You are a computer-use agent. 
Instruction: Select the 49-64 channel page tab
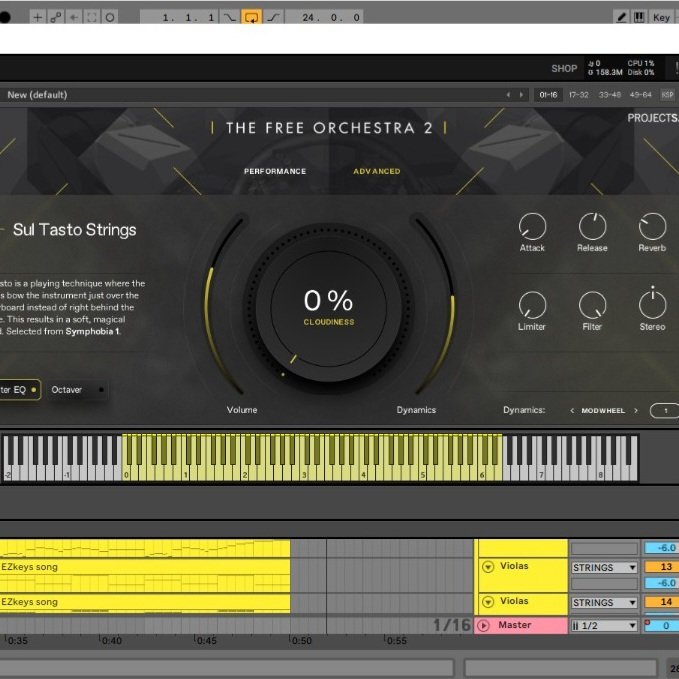tap(641, 95)
